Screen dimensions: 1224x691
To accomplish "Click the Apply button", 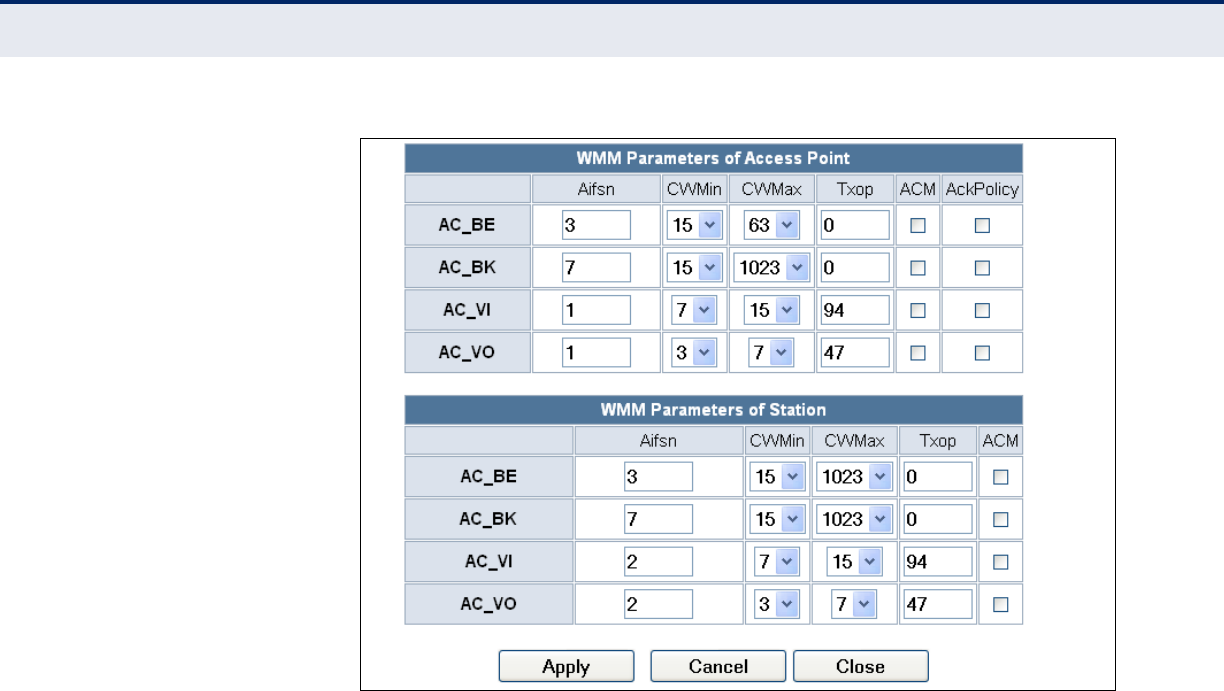I will point(566,667).
